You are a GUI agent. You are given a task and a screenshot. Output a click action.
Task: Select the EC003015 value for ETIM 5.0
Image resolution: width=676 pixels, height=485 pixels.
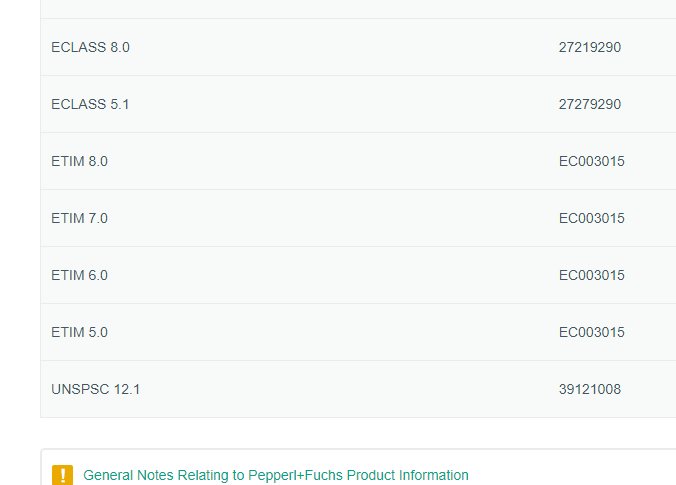click(592, 332)
